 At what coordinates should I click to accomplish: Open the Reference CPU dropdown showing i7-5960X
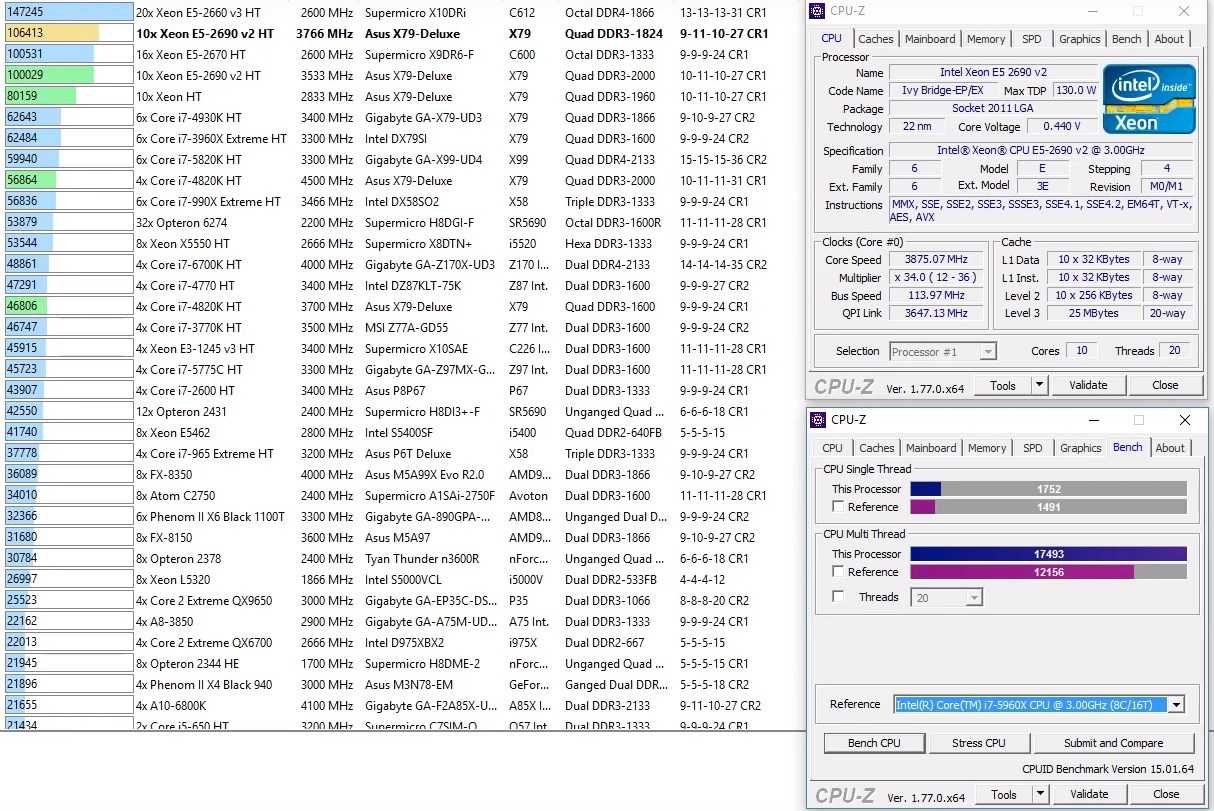(1176, 704)
